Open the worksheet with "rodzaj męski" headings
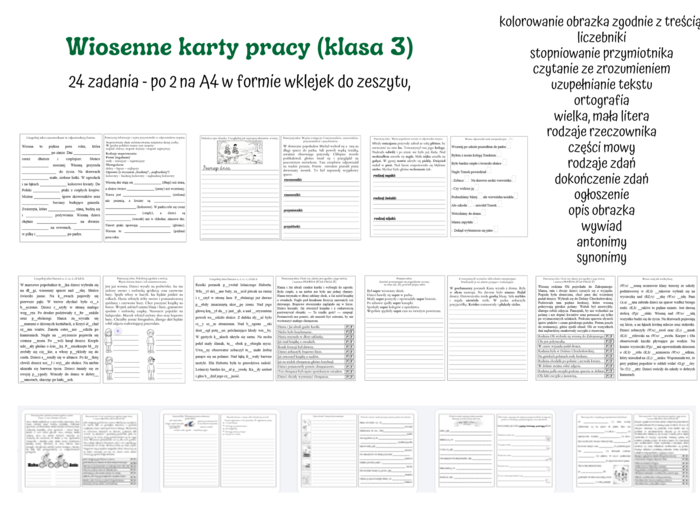700x520 pixels. (408, 186)
